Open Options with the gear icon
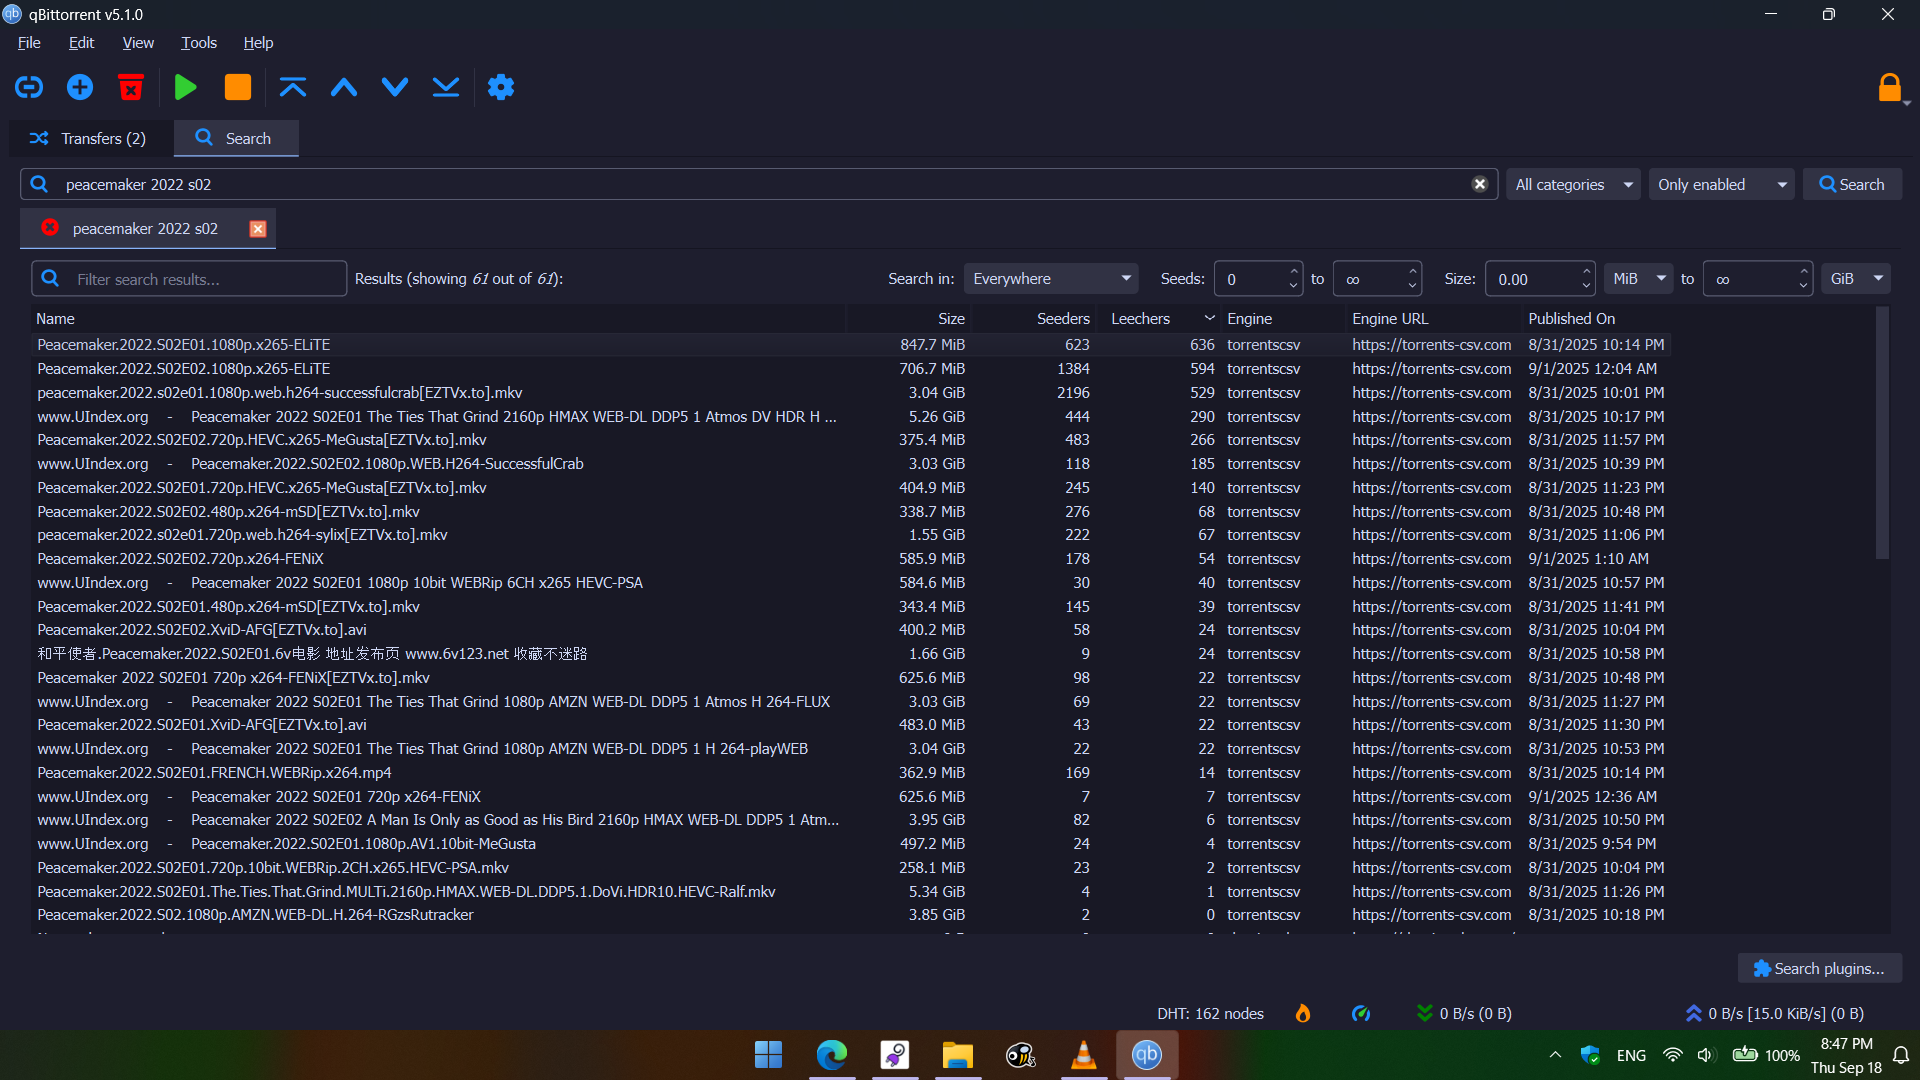 501,87
